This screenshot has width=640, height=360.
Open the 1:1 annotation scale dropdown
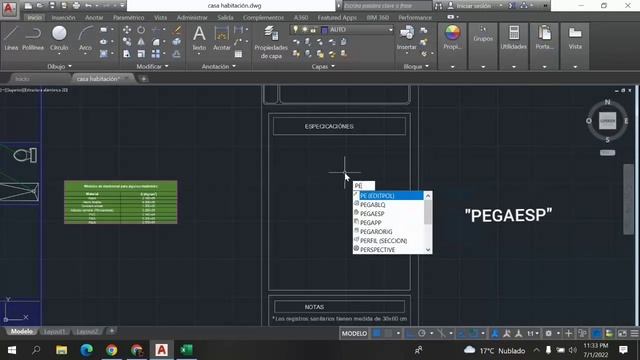coord(532,333)
